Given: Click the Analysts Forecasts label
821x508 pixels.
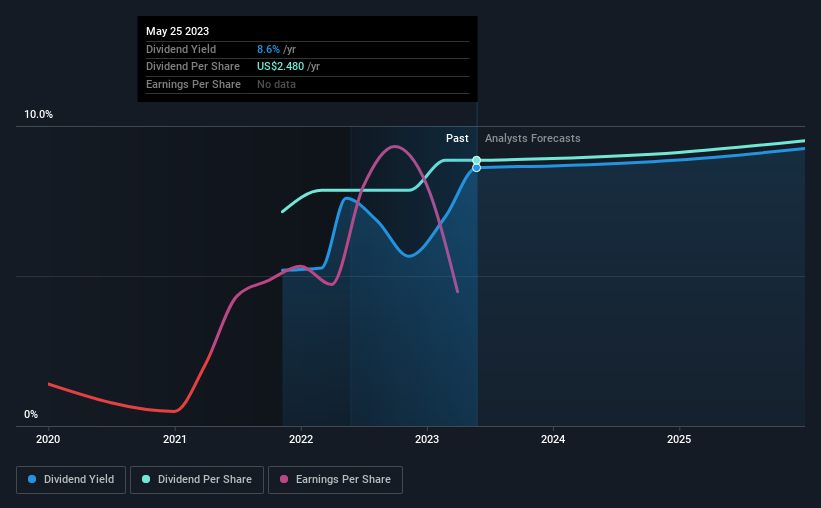Looking at the screenshot, I should tap(532, 138).
